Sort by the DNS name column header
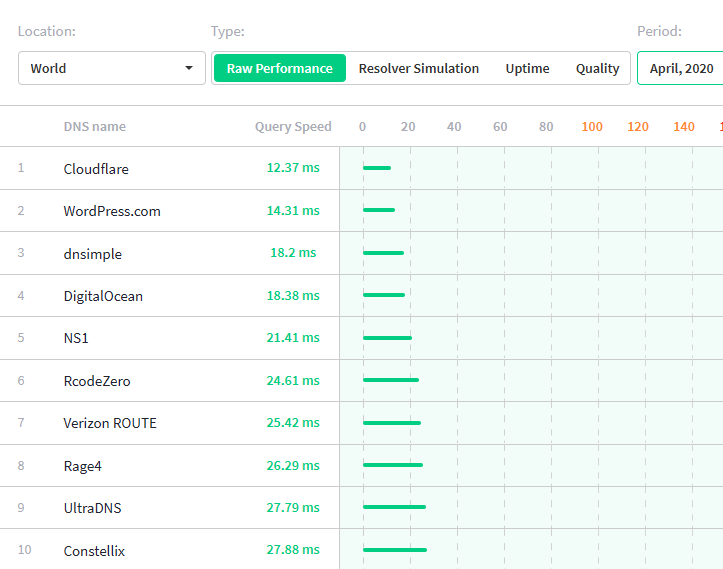Viewport: 723px width, 569px height. pos(95,127)
